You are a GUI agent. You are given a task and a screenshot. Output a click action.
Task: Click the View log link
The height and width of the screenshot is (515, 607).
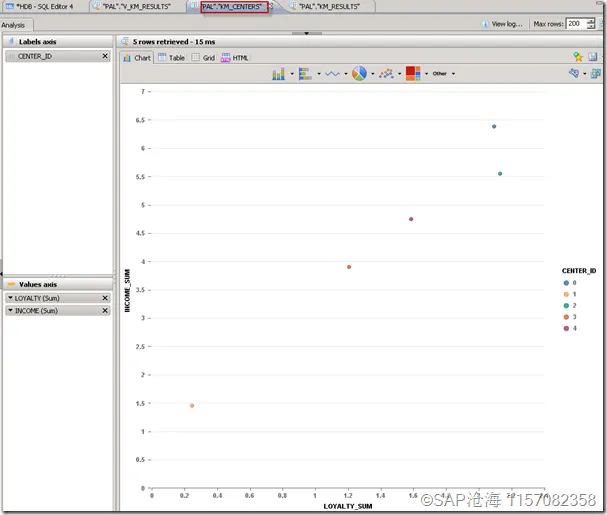click(x=507, y=24)
